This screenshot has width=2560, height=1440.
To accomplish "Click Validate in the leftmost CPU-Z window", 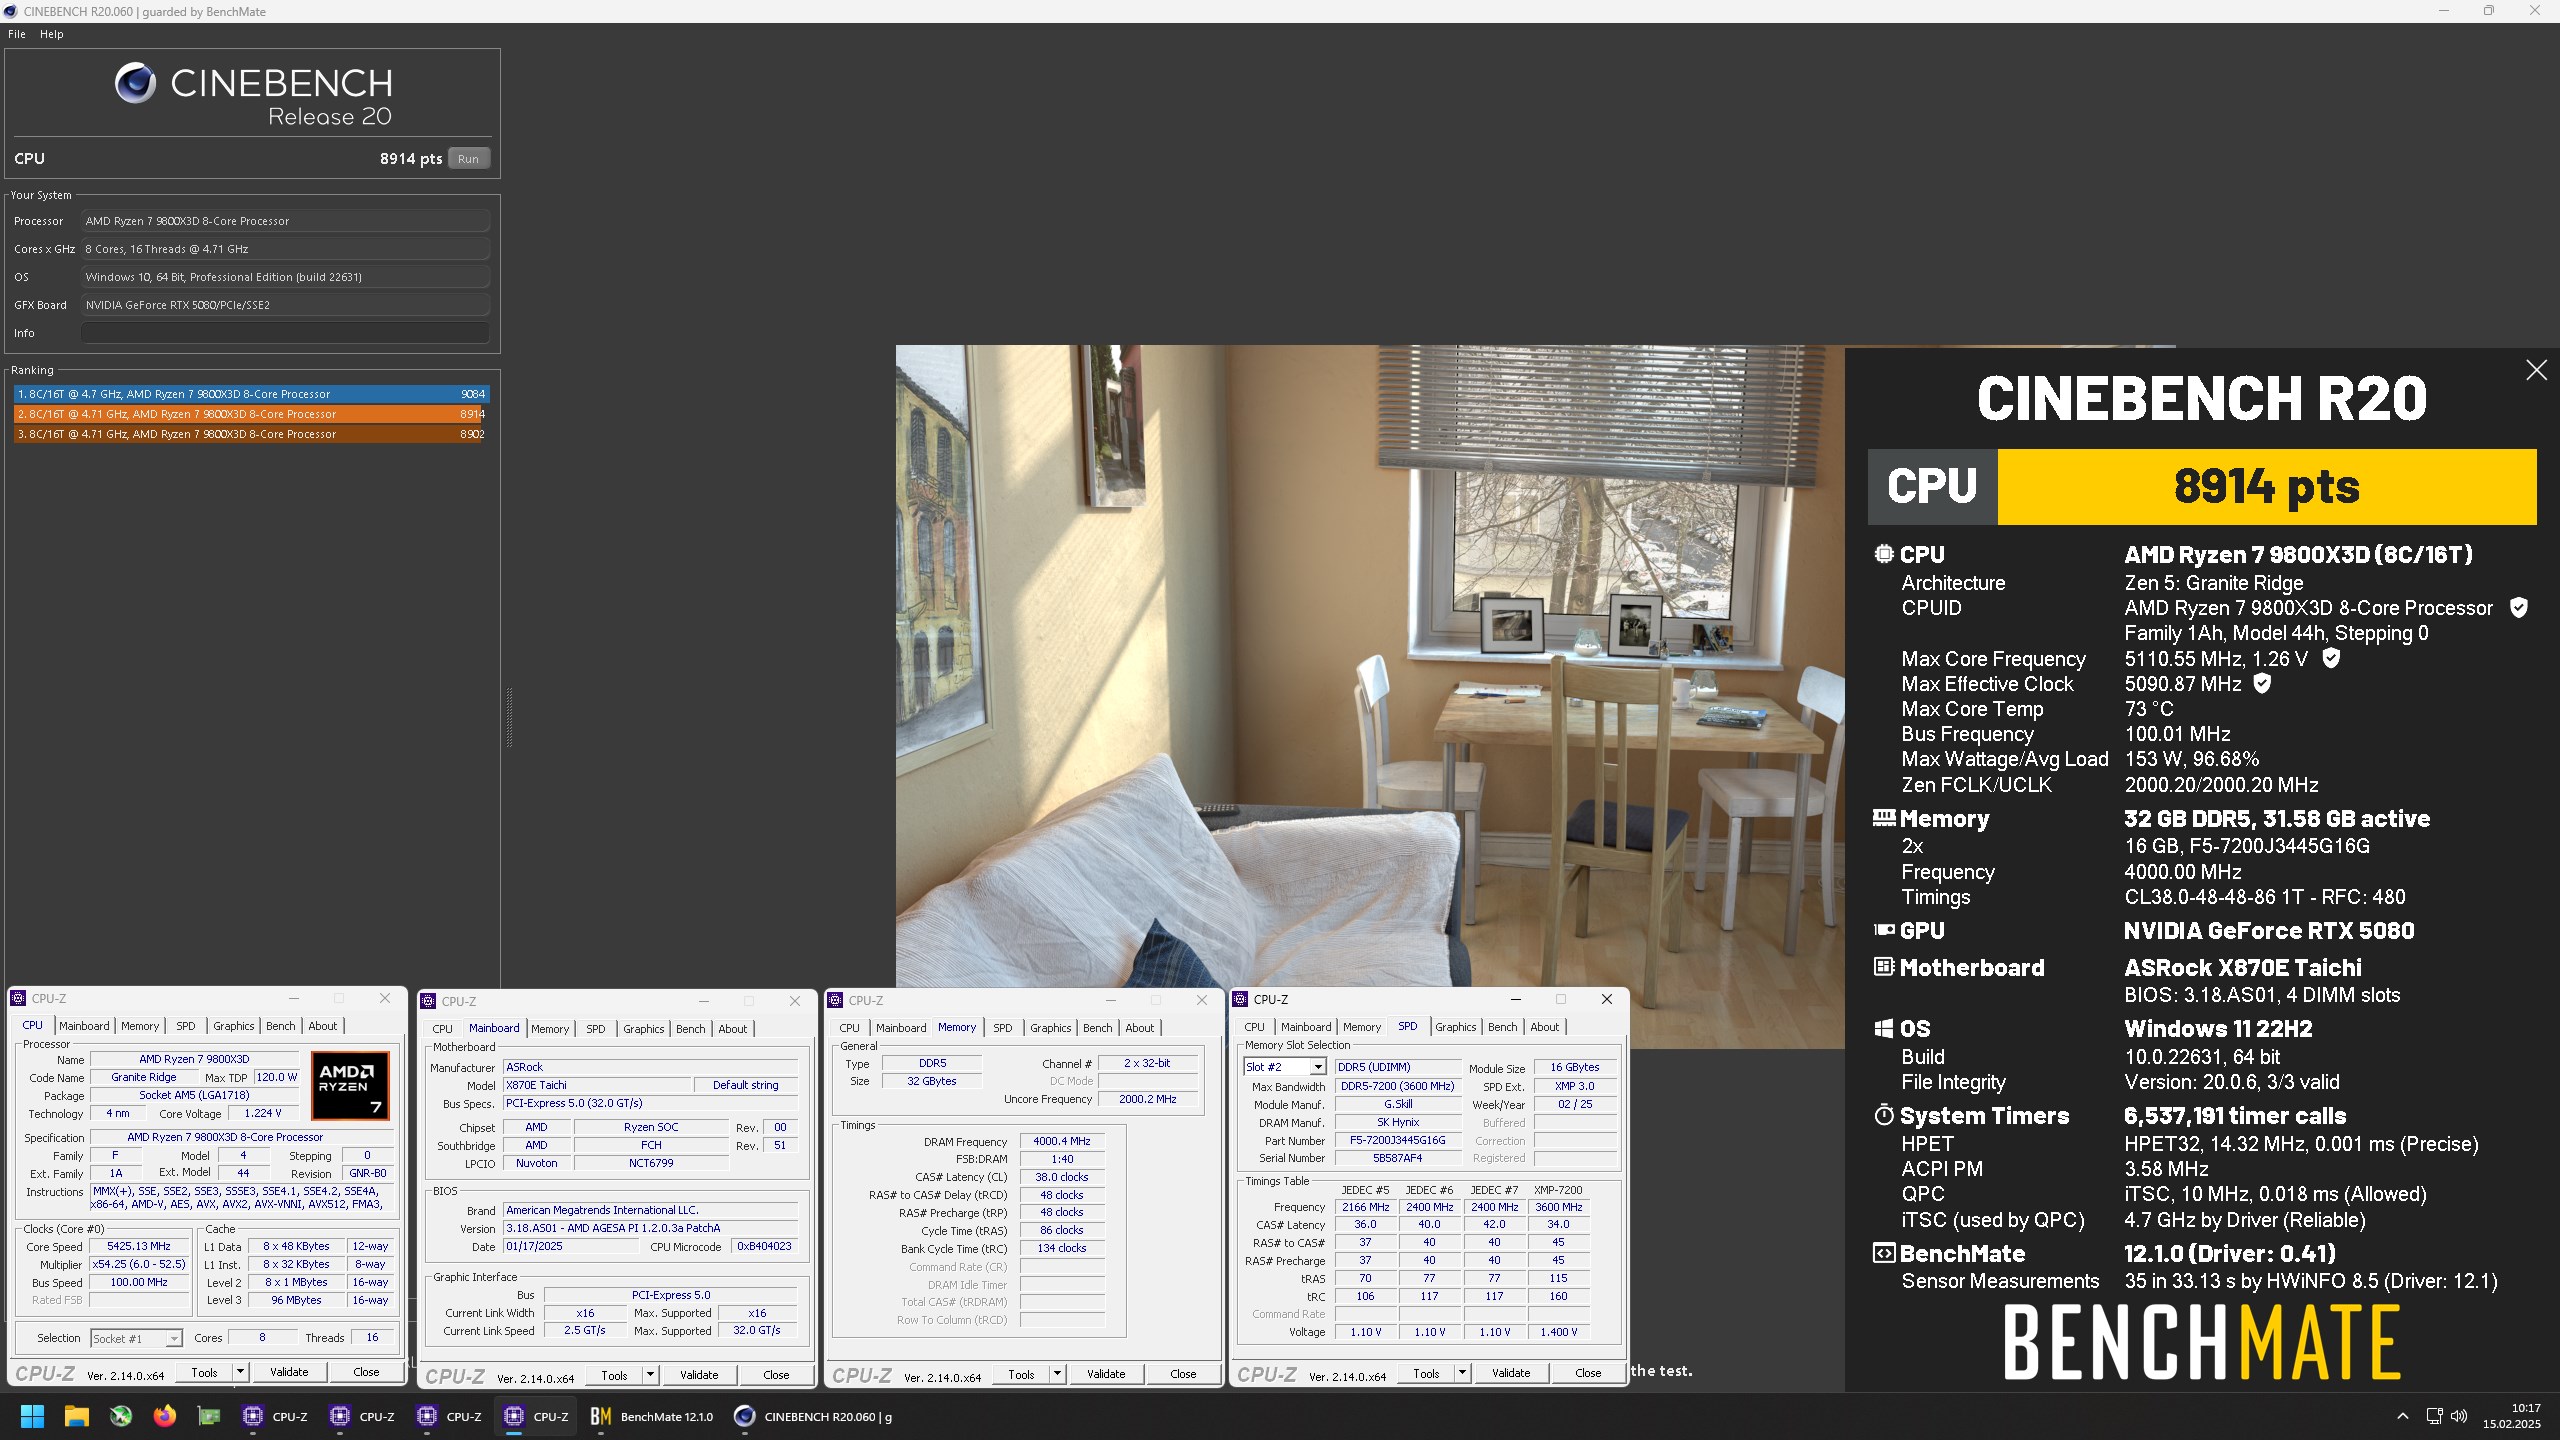I will tap(289, 1372).
